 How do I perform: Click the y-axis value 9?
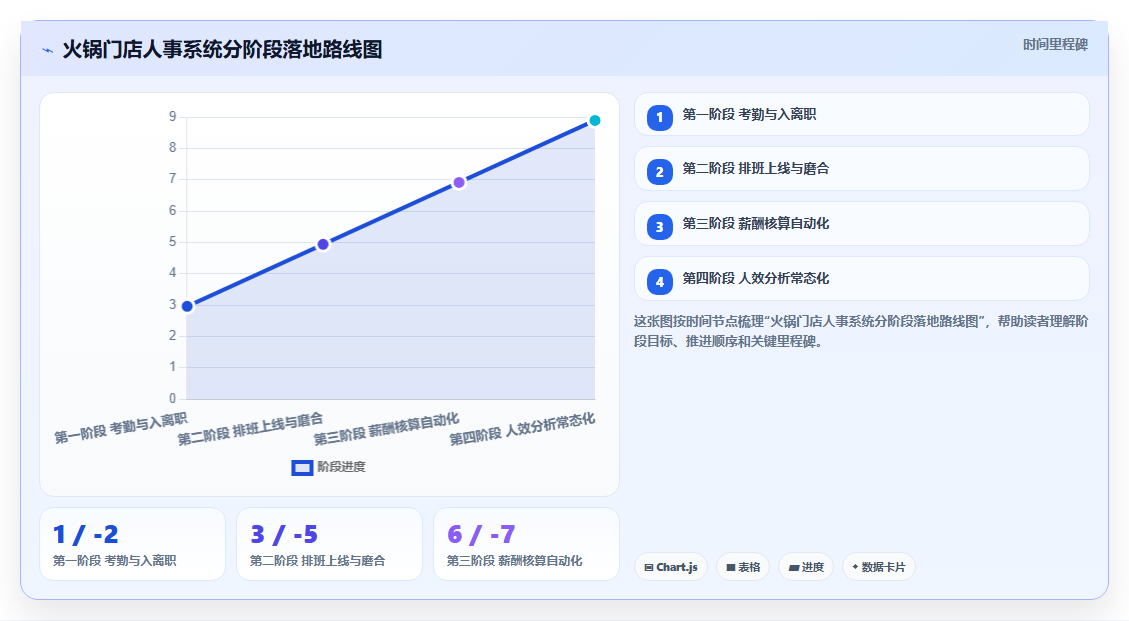[173, 117]
